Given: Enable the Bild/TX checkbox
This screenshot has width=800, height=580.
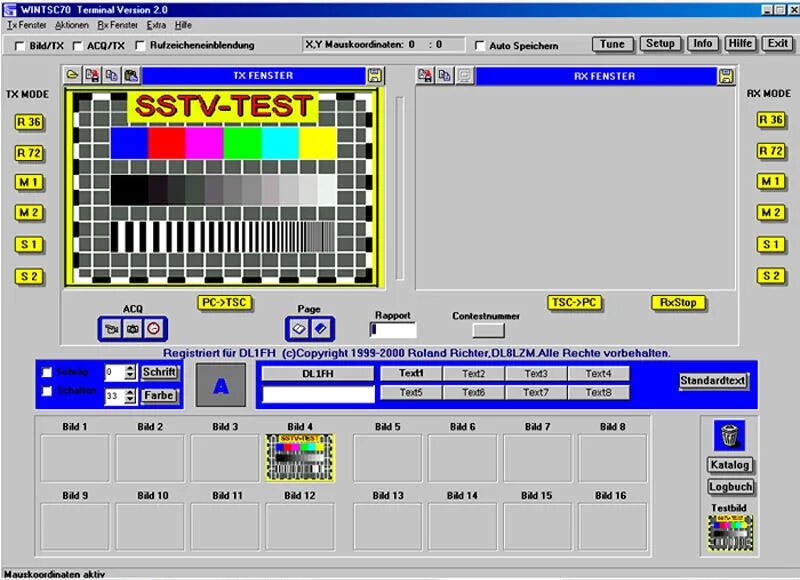Looking at the screenshot, I should 17,44.
